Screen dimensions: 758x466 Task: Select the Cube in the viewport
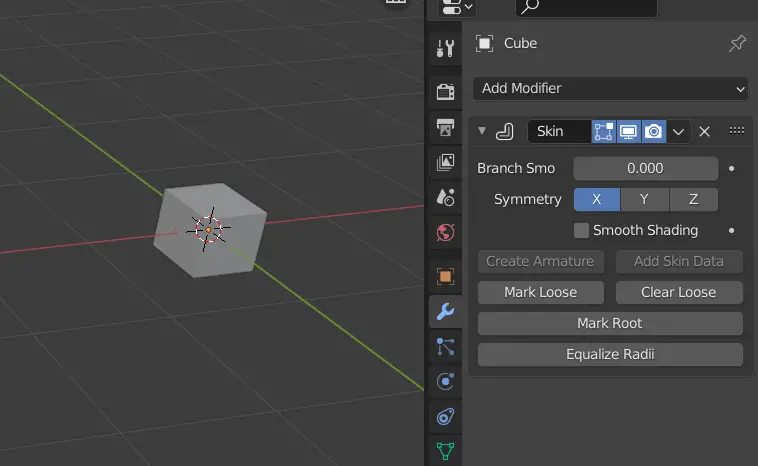point(210,230)
